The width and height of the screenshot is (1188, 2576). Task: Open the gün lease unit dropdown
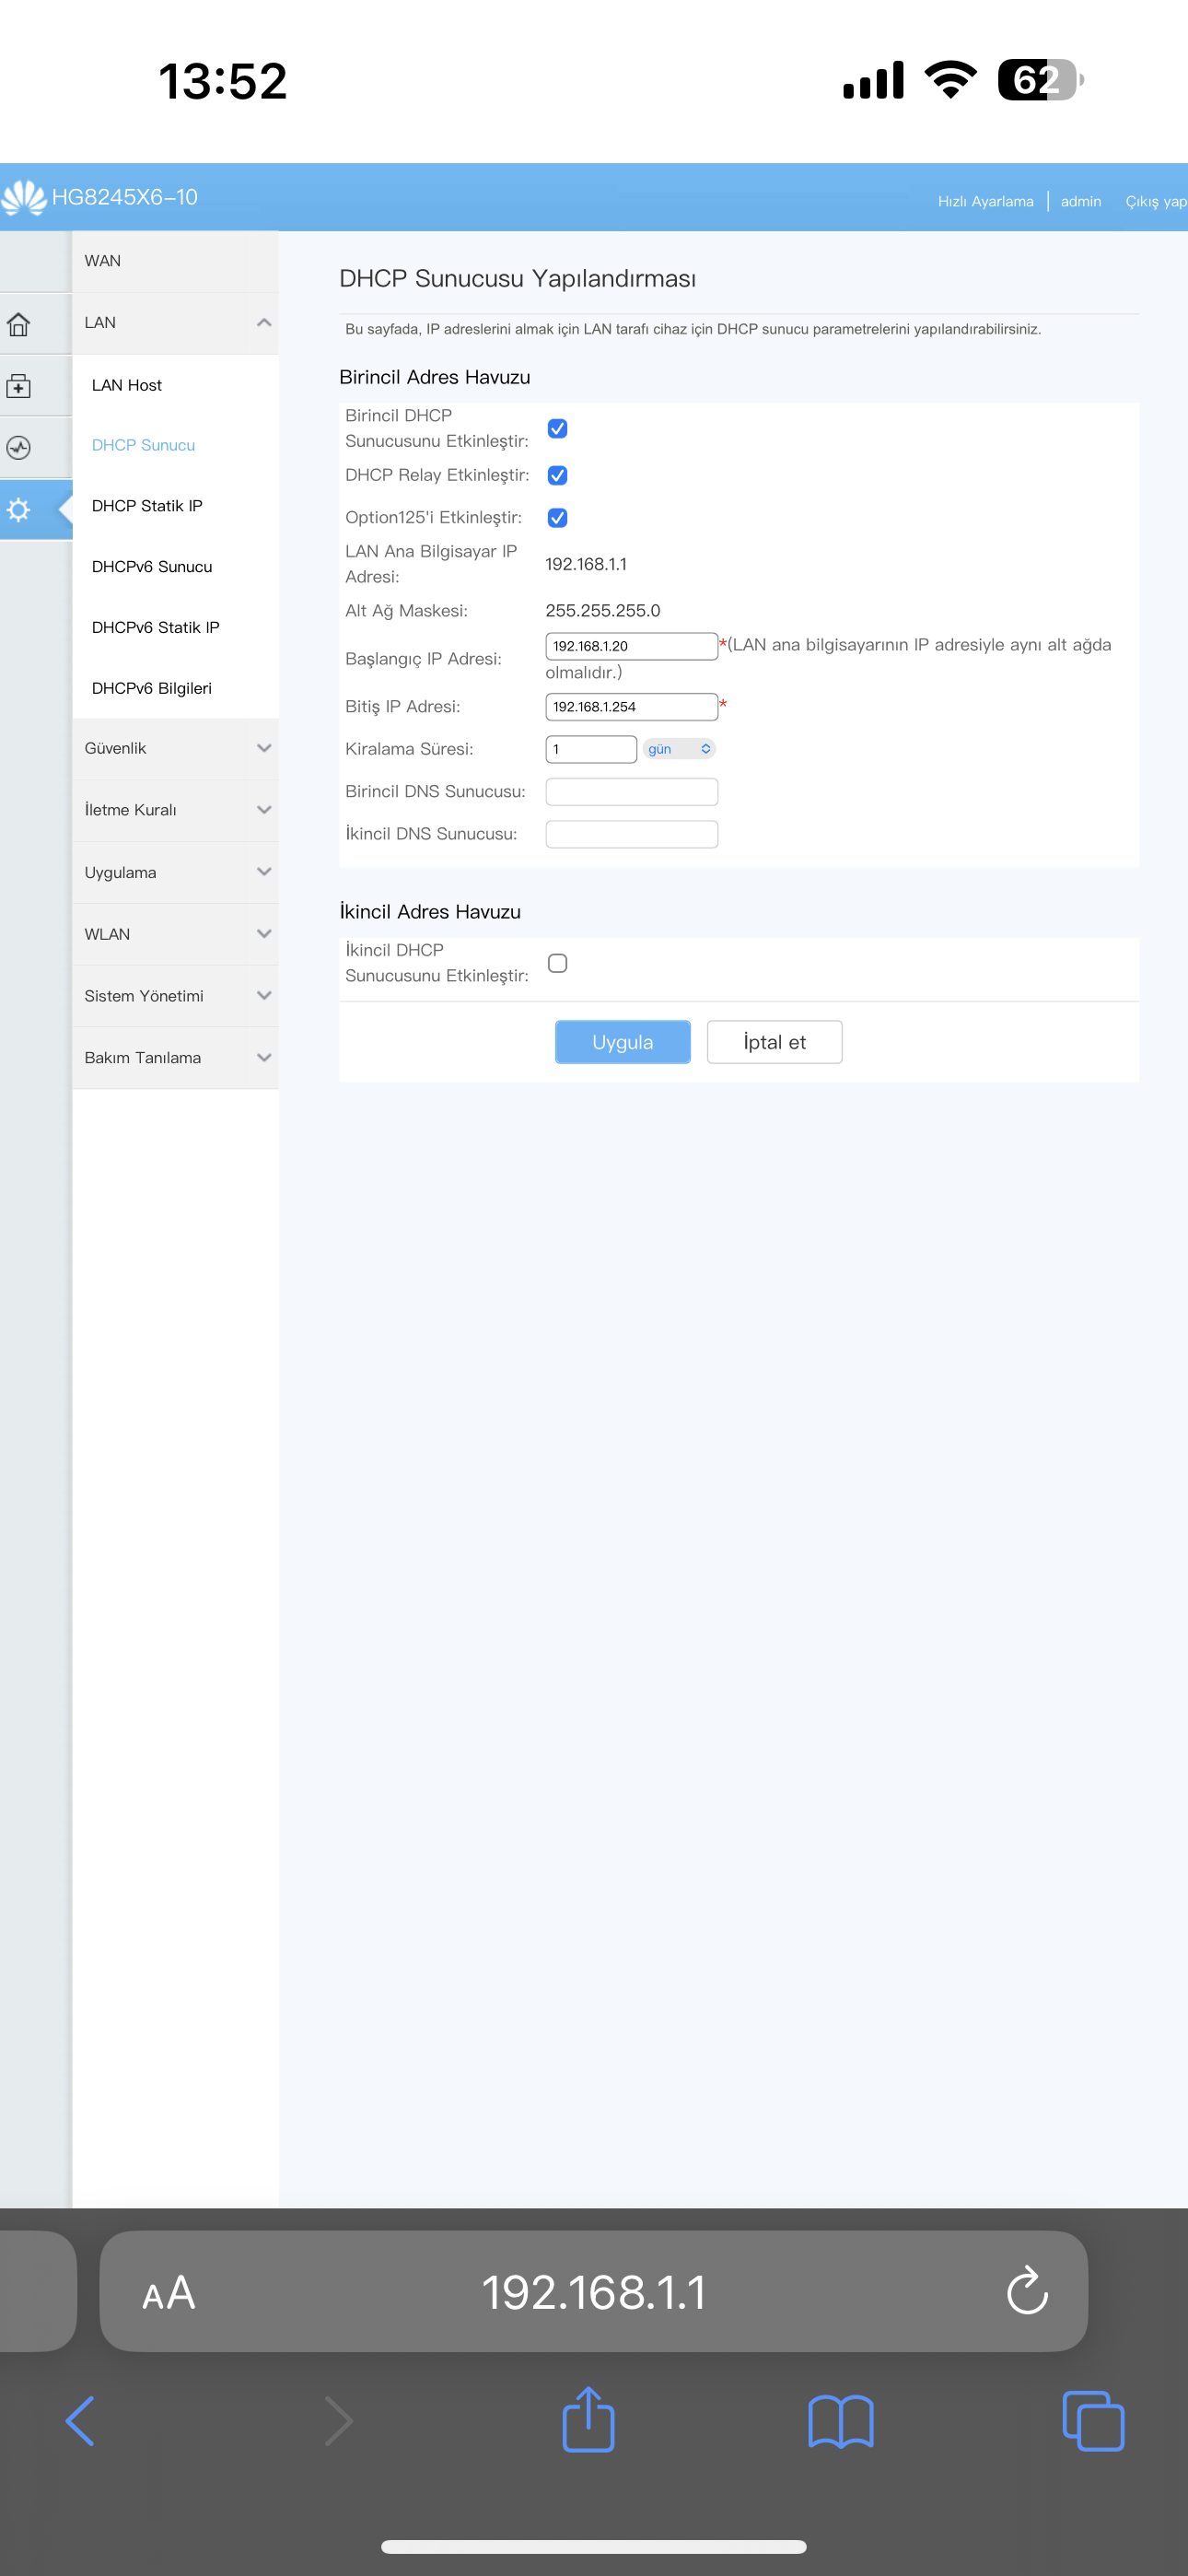(679, 749)
